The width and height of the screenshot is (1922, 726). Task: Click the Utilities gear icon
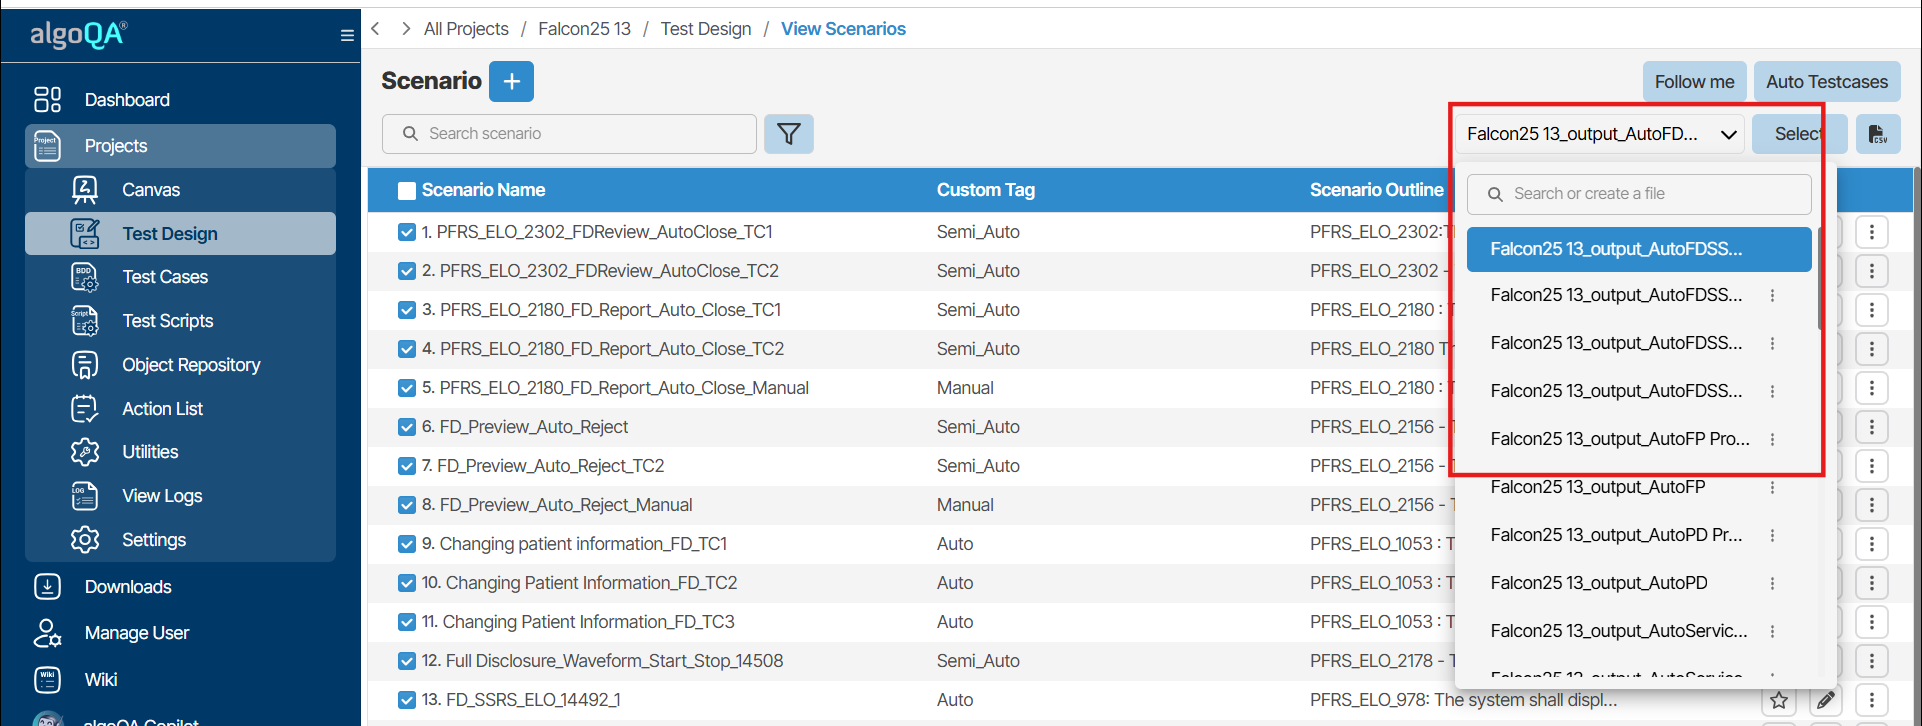[x=85, y=452]
